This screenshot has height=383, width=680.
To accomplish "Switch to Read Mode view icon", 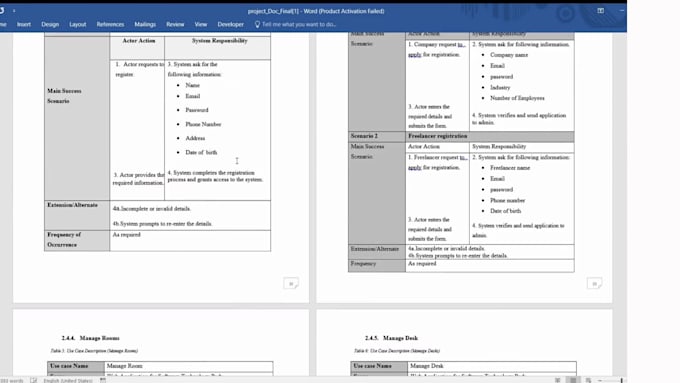I will [x=557, y=380].
